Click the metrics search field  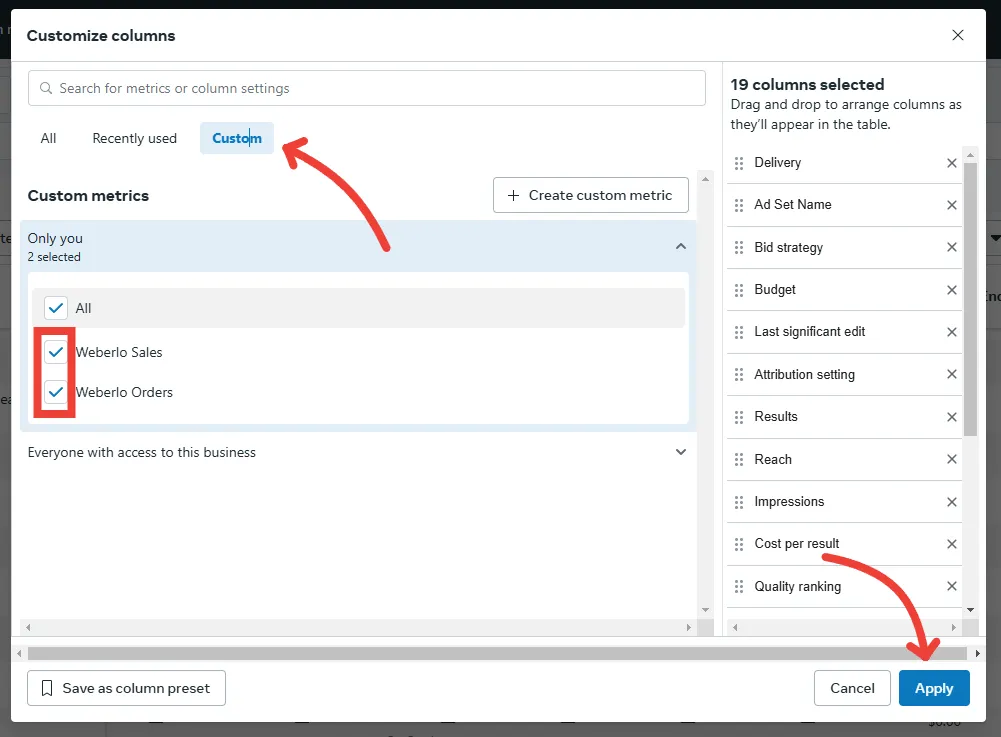pyautogui.click(x=366, y=88)
